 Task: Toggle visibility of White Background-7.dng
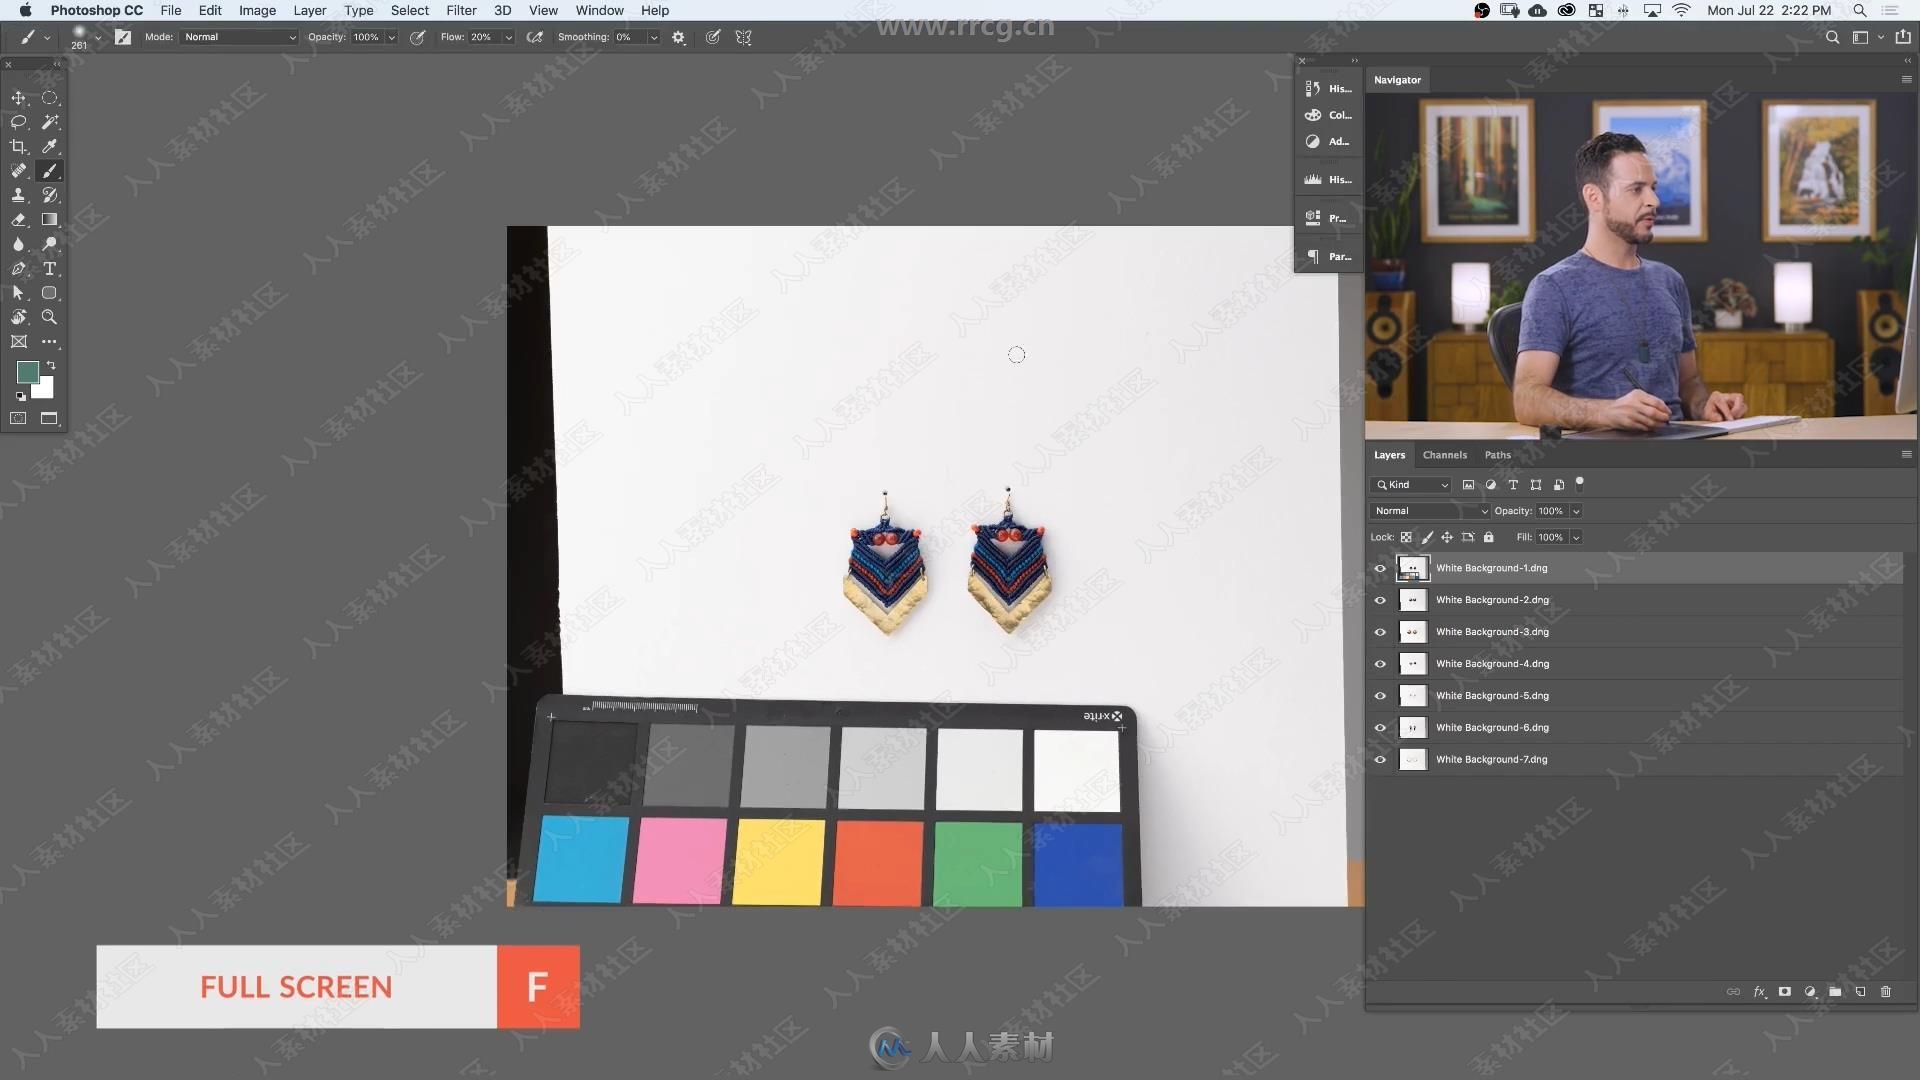(x=1379, y=758)
